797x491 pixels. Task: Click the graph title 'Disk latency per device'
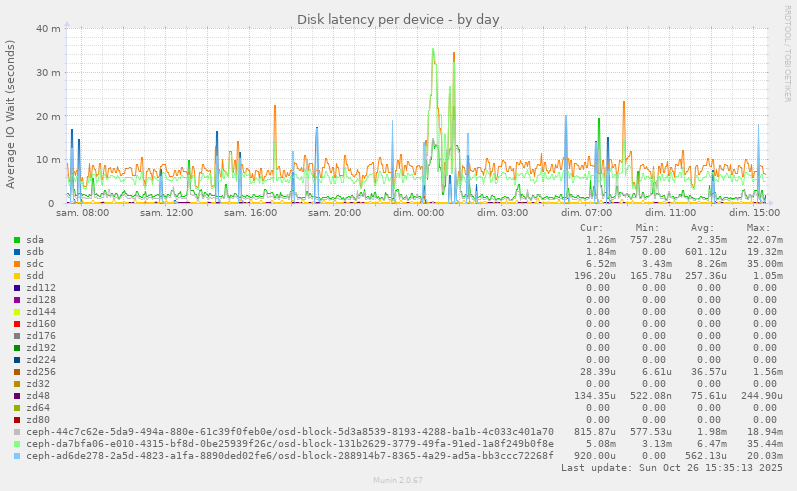click(x=398, y=20)
